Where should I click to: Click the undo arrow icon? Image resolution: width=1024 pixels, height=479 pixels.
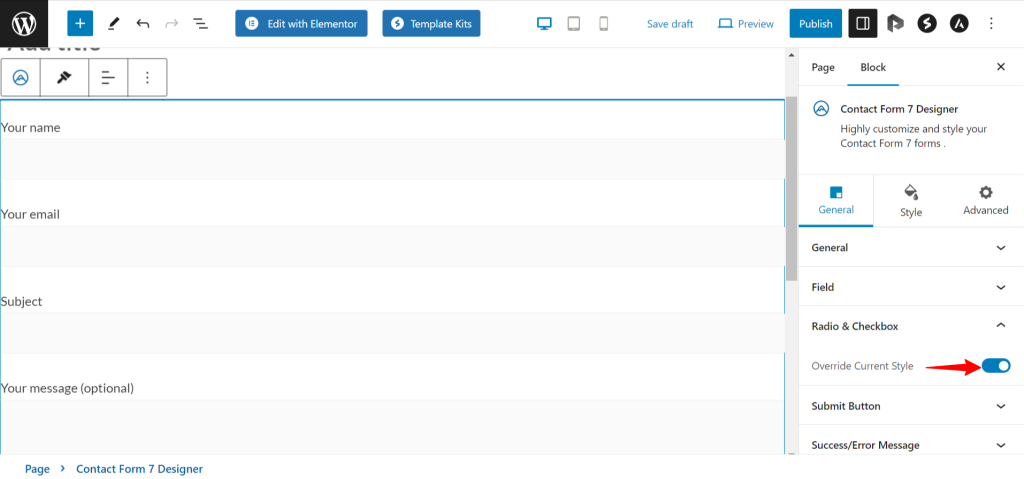click(x=143, y=23)
